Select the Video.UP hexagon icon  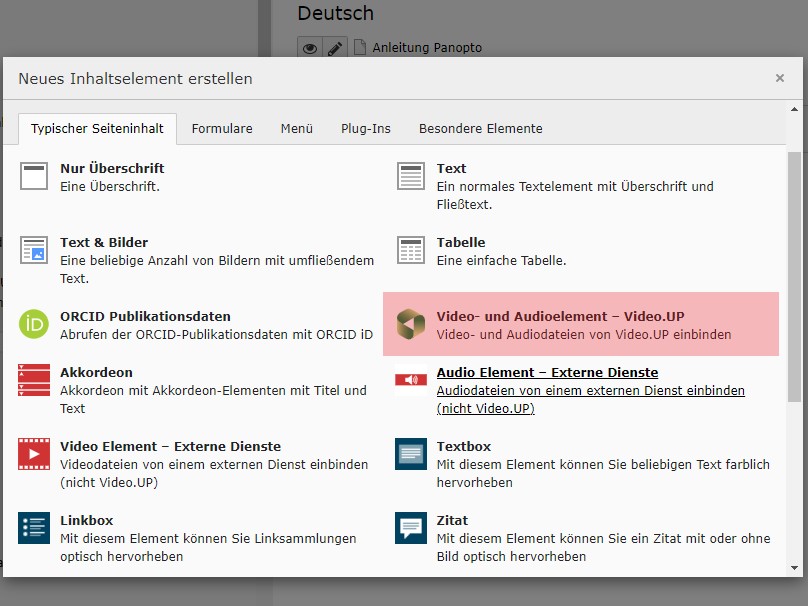click(x=411, y=324)
